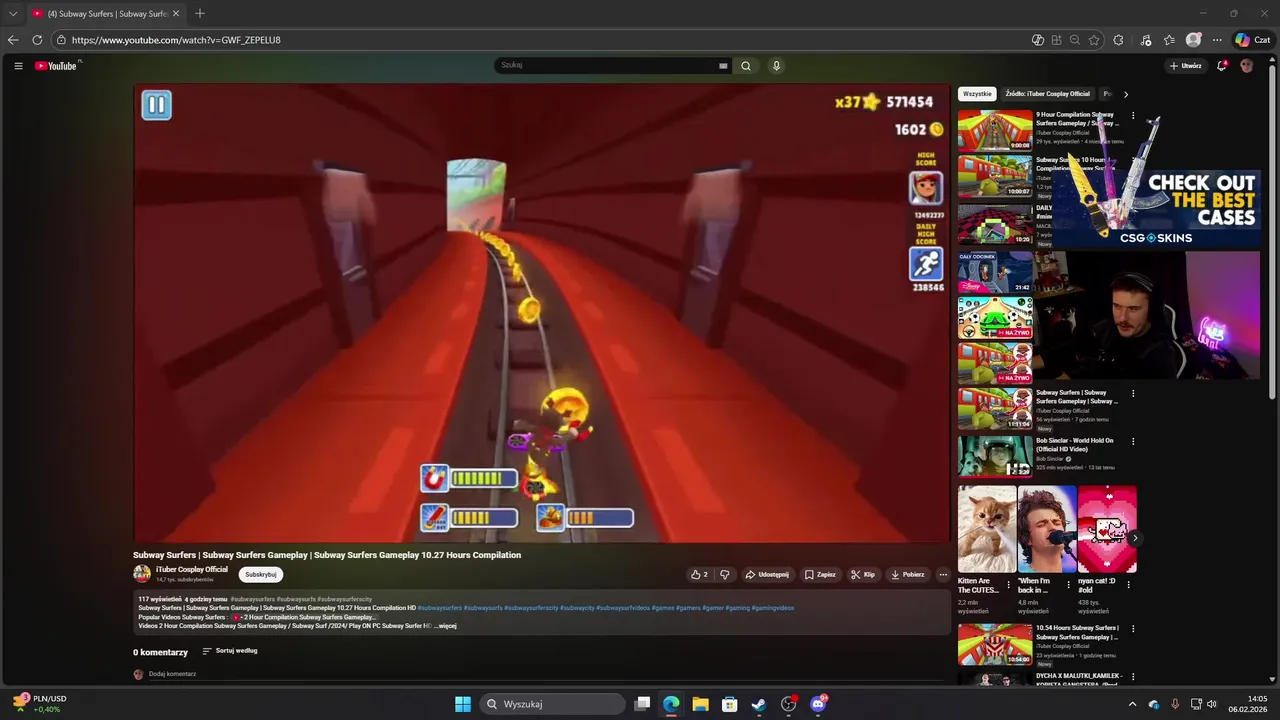The width and height of the screenshot is (1280, 720).
Task: Open the tab actions dropdown arrow
Action: (x=13, y=14)
